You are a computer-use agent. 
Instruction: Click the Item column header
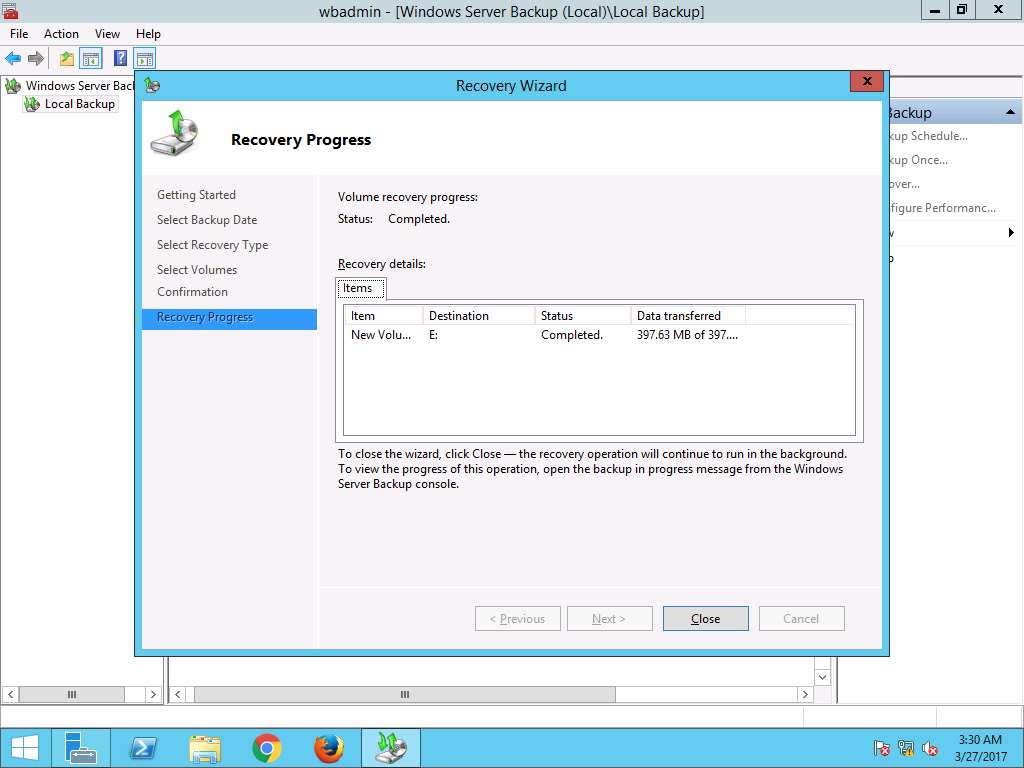click(x=383, y=315)
